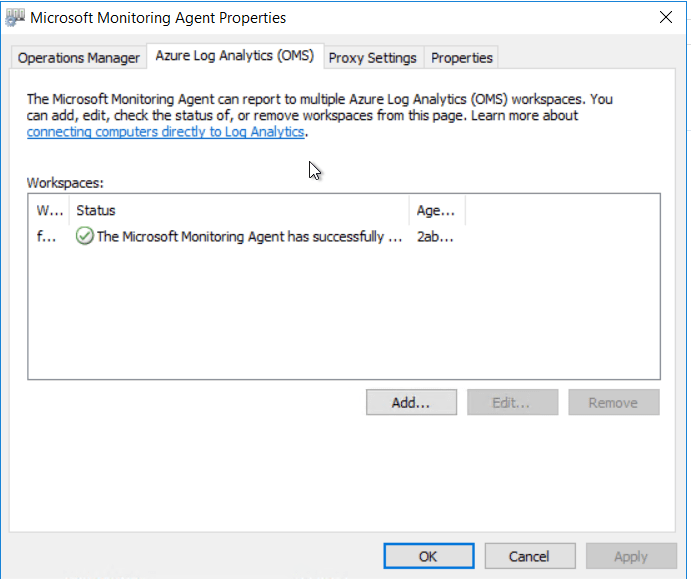The width and height of the screenshot is (691, 582).
Task: Click the Microsoft Monitoring Agent title bar icon
Action: tap(15, 17)
